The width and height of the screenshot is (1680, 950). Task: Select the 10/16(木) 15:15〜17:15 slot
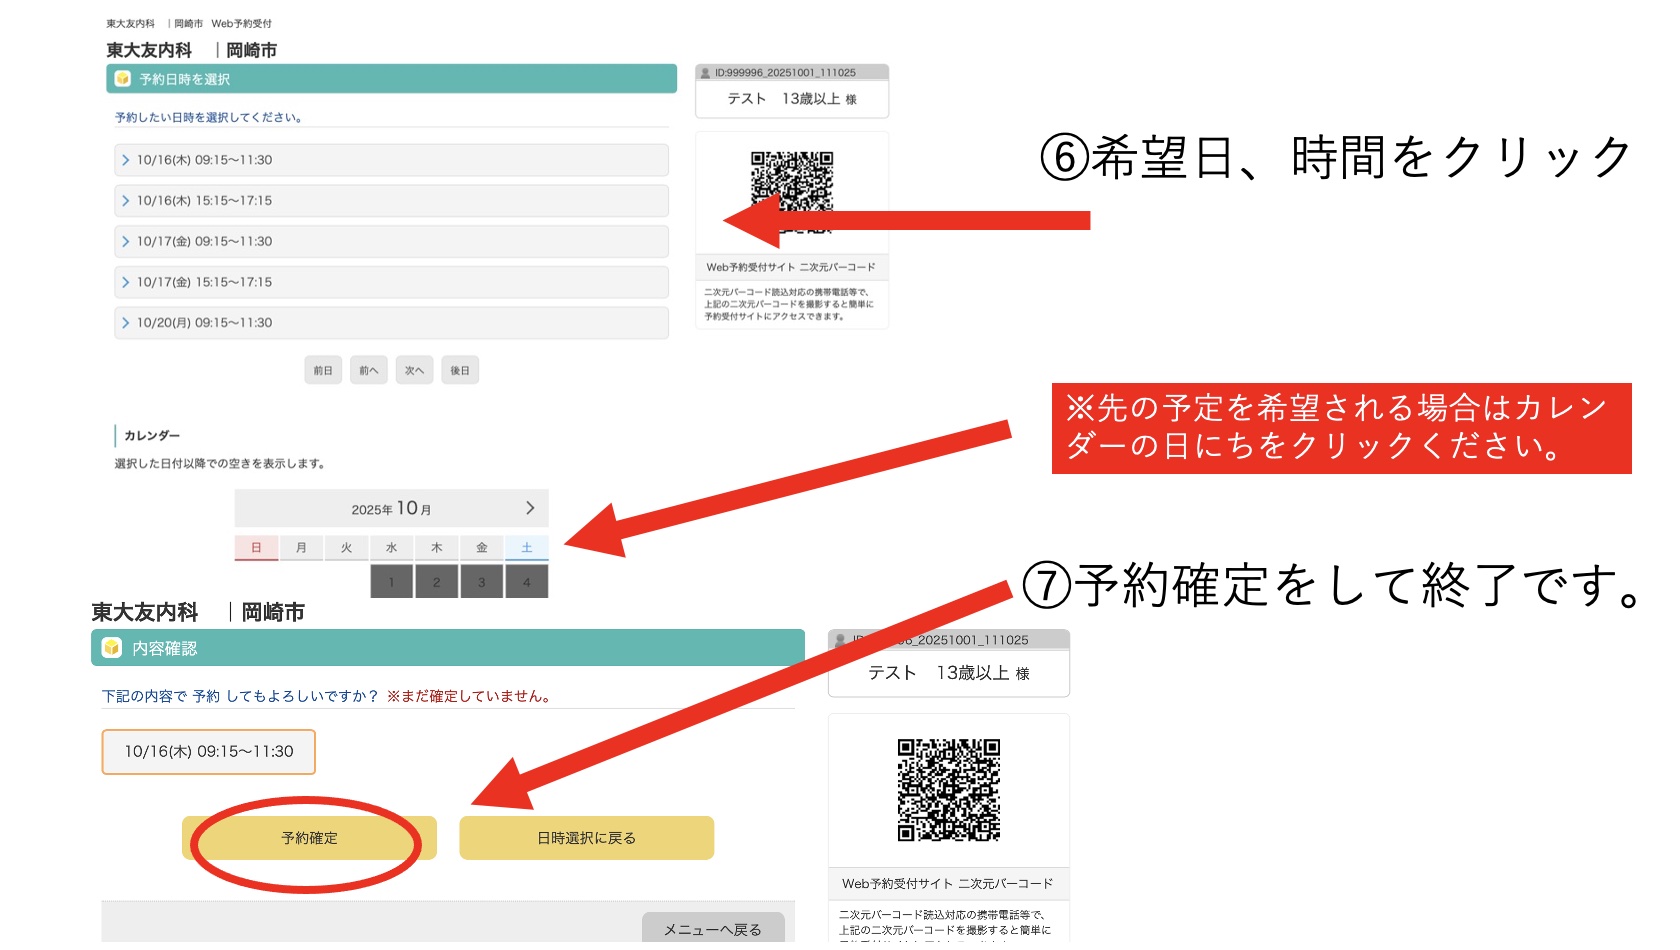[x=391, y=201]
